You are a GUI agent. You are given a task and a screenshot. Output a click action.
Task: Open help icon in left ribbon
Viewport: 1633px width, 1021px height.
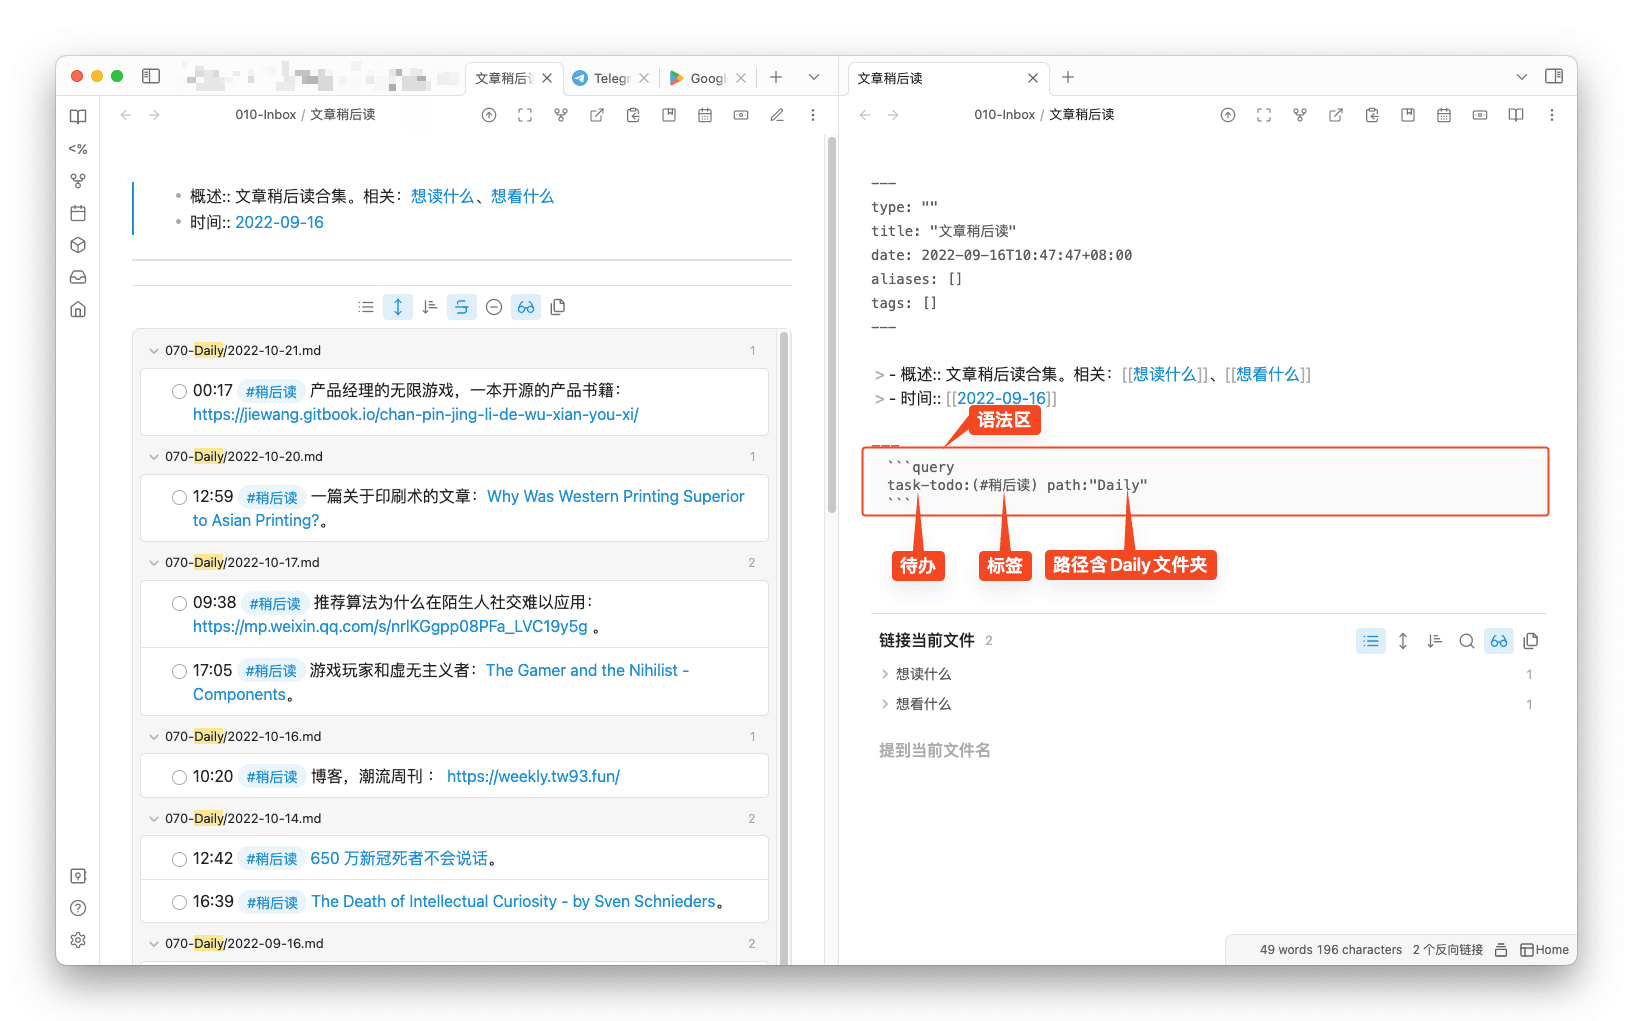click(x=78, y=908)
